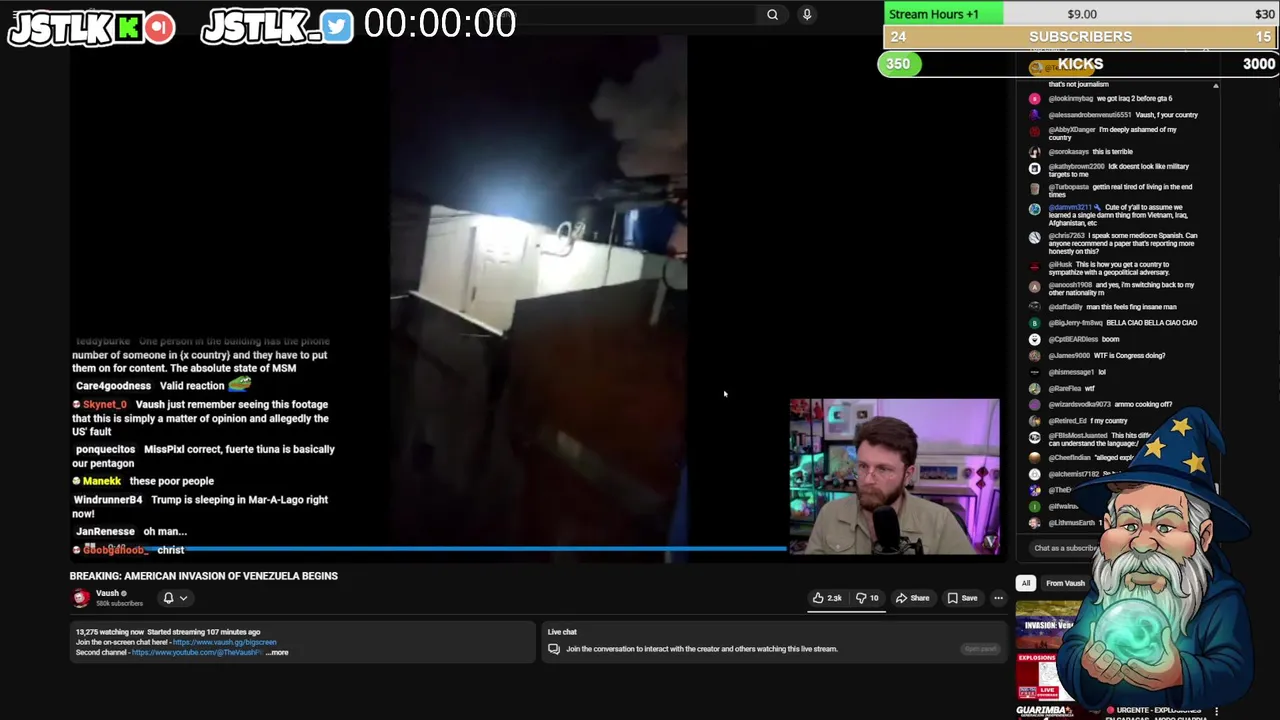
Task: Click the video title text
Action: 204,576
